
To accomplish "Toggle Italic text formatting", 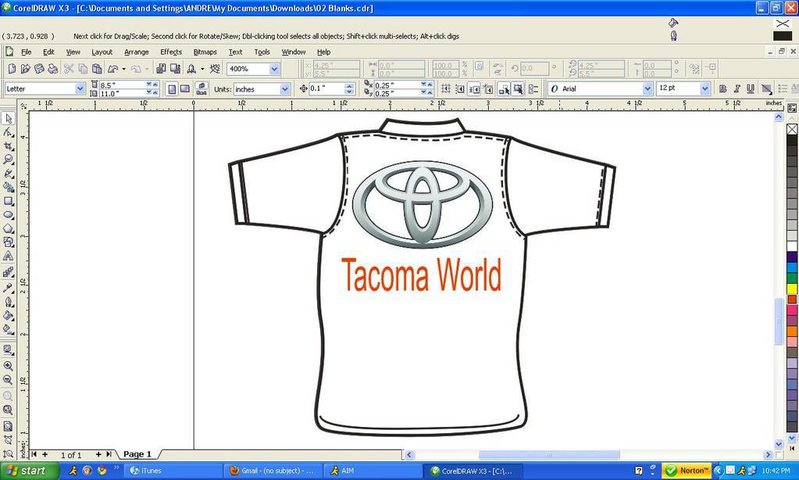I will point(736,89).
